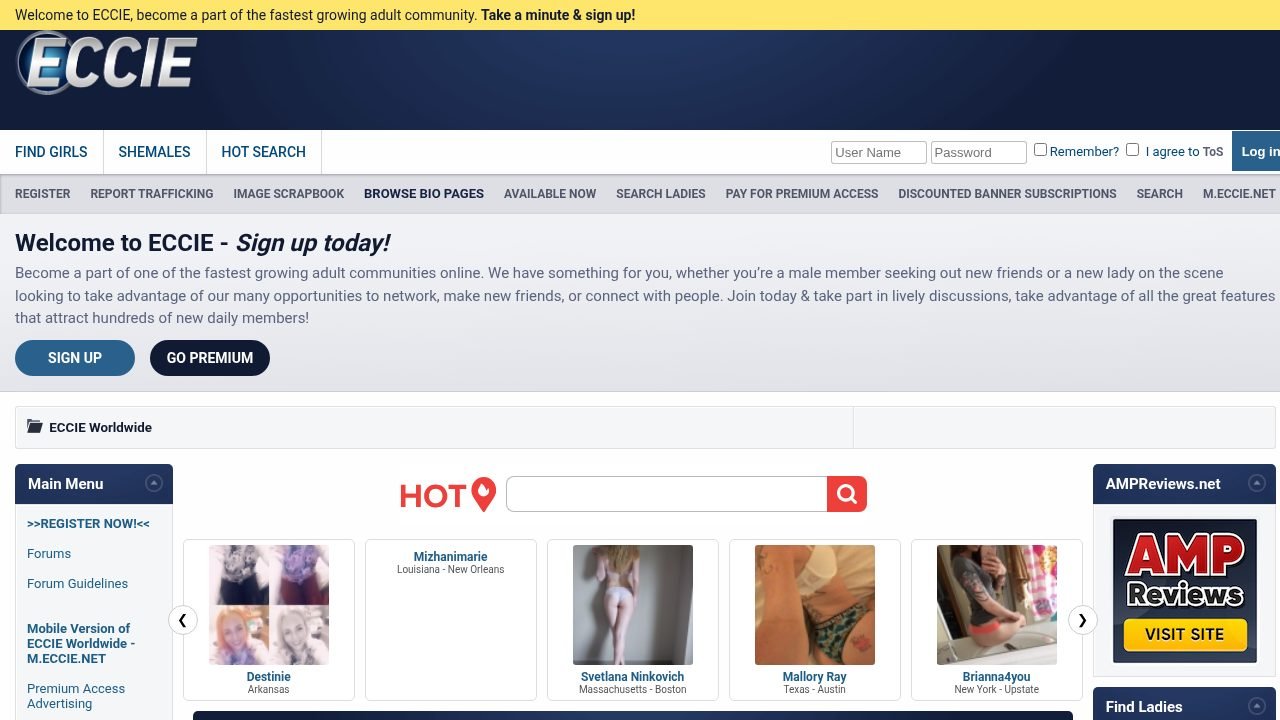Screen dimensions: 1280x720
Task: Open the Svetlana Ninkovich profile thumbnail
Action: [633, 605]
